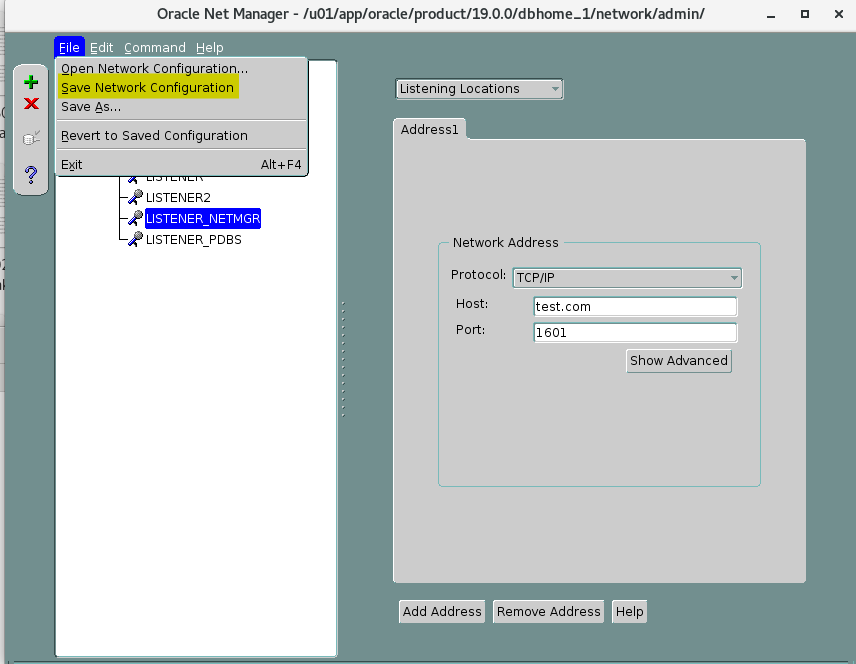
Task: Open the File menu
Action: (x=69, y=48)
